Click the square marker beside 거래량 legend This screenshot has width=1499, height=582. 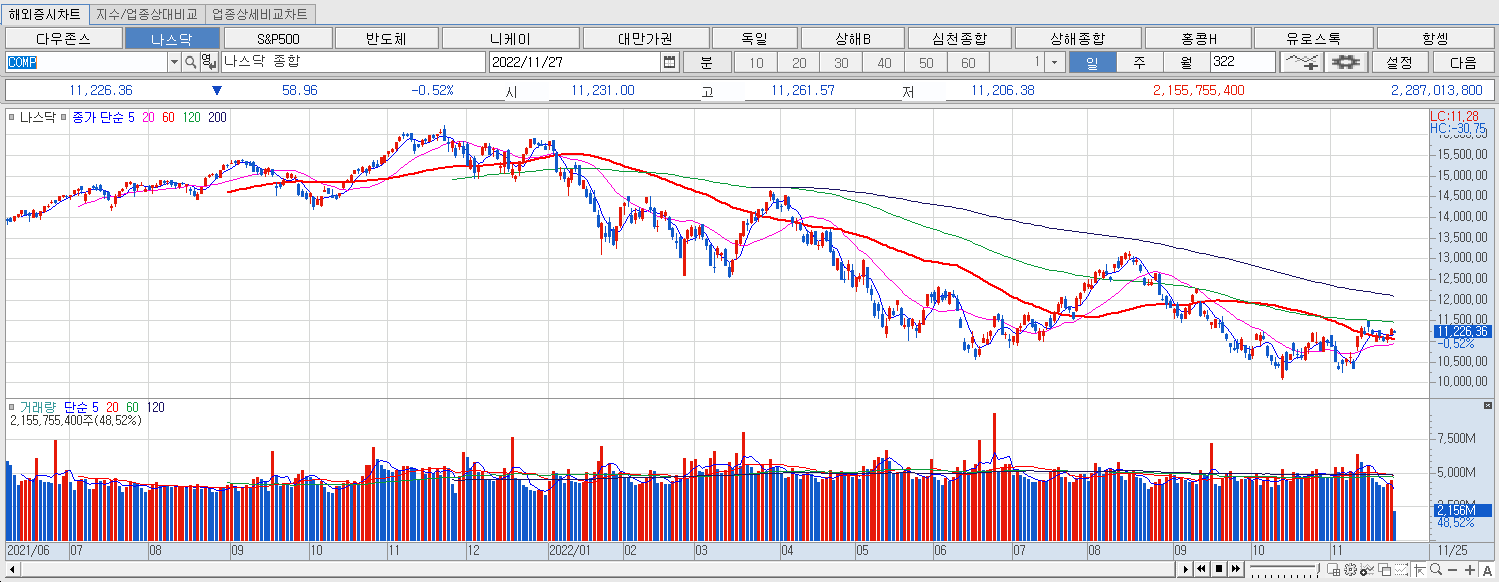tap(11, 408)
